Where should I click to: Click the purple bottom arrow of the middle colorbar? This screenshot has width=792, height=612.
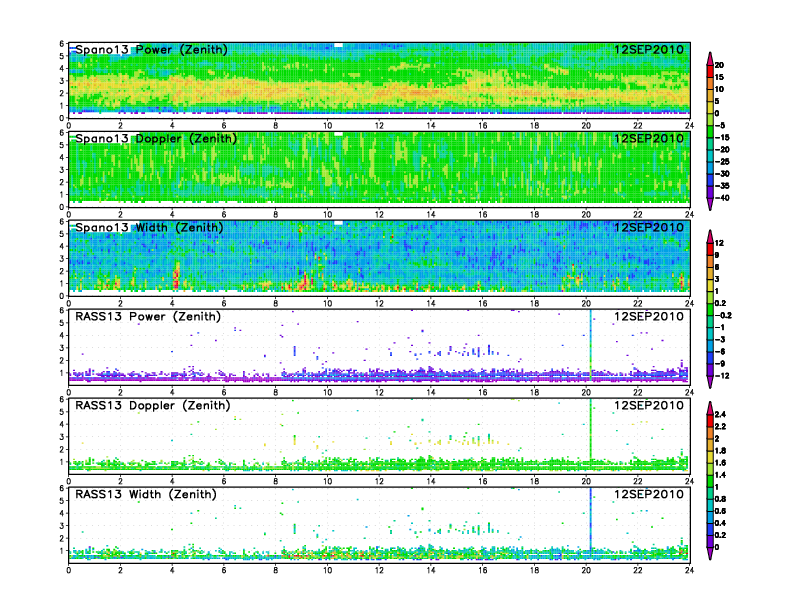(710, 382)
